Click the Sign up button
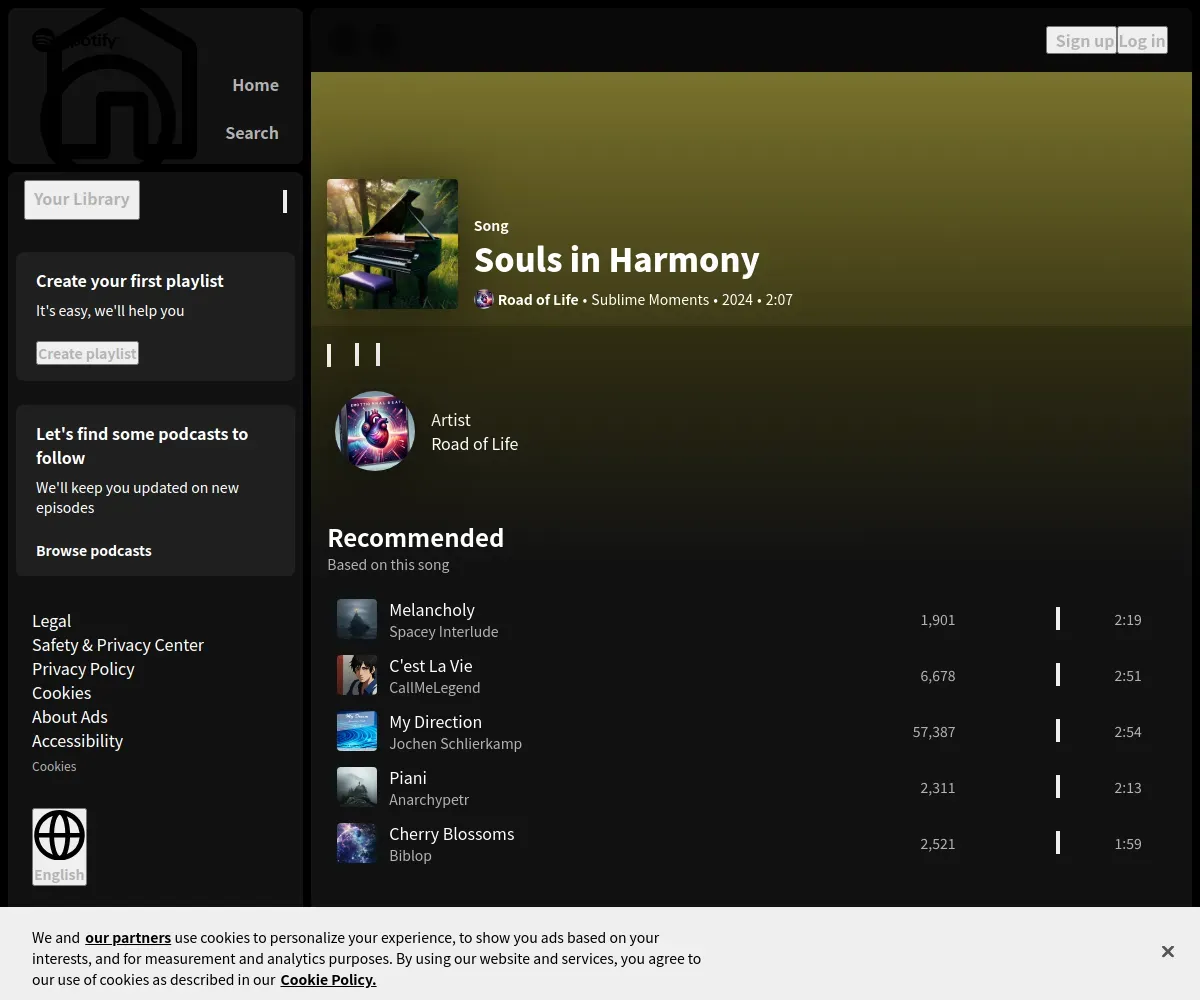 pyautogui.click(x=1082, y=40)
